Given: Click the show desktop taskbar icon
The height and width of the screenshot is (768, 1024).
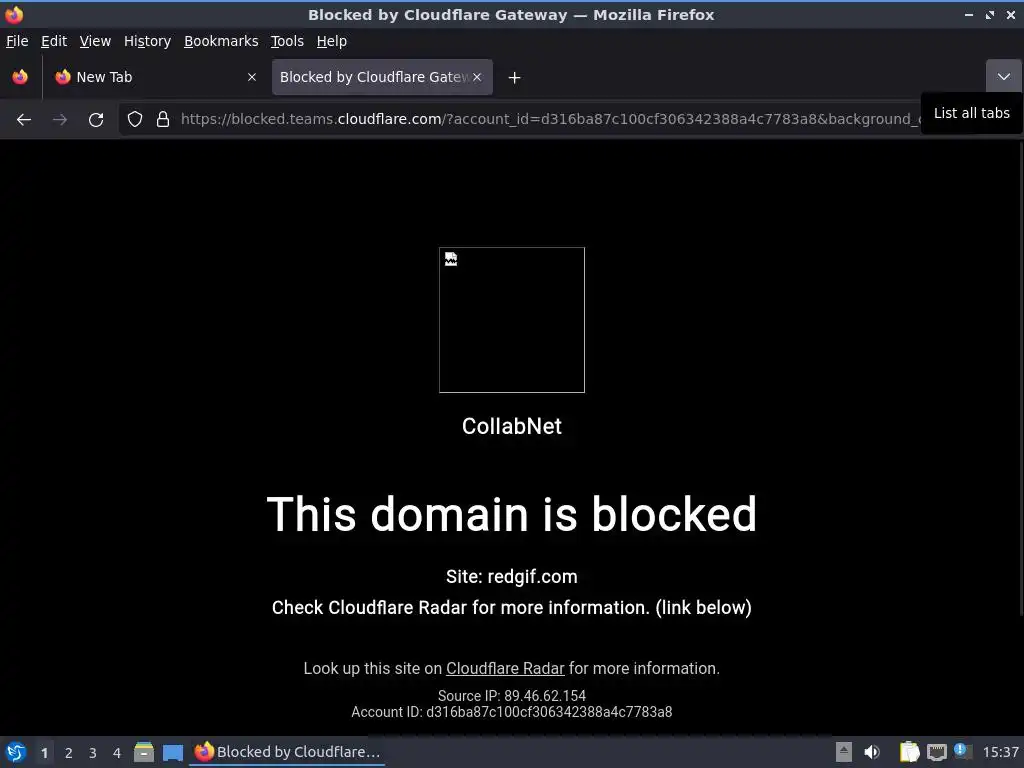Looking at the screenshot, I should click(172, 753).
